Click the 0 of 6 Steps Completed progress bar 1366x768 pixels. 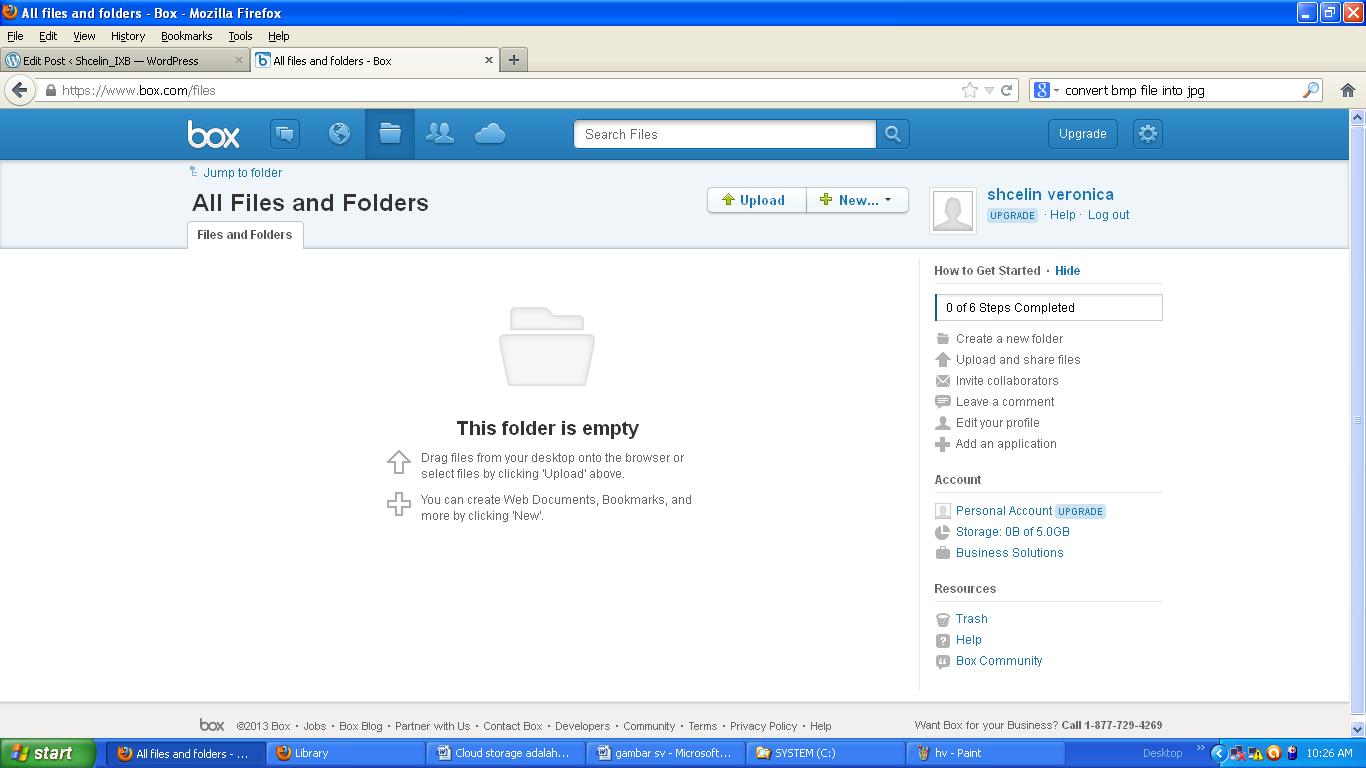1047,307
